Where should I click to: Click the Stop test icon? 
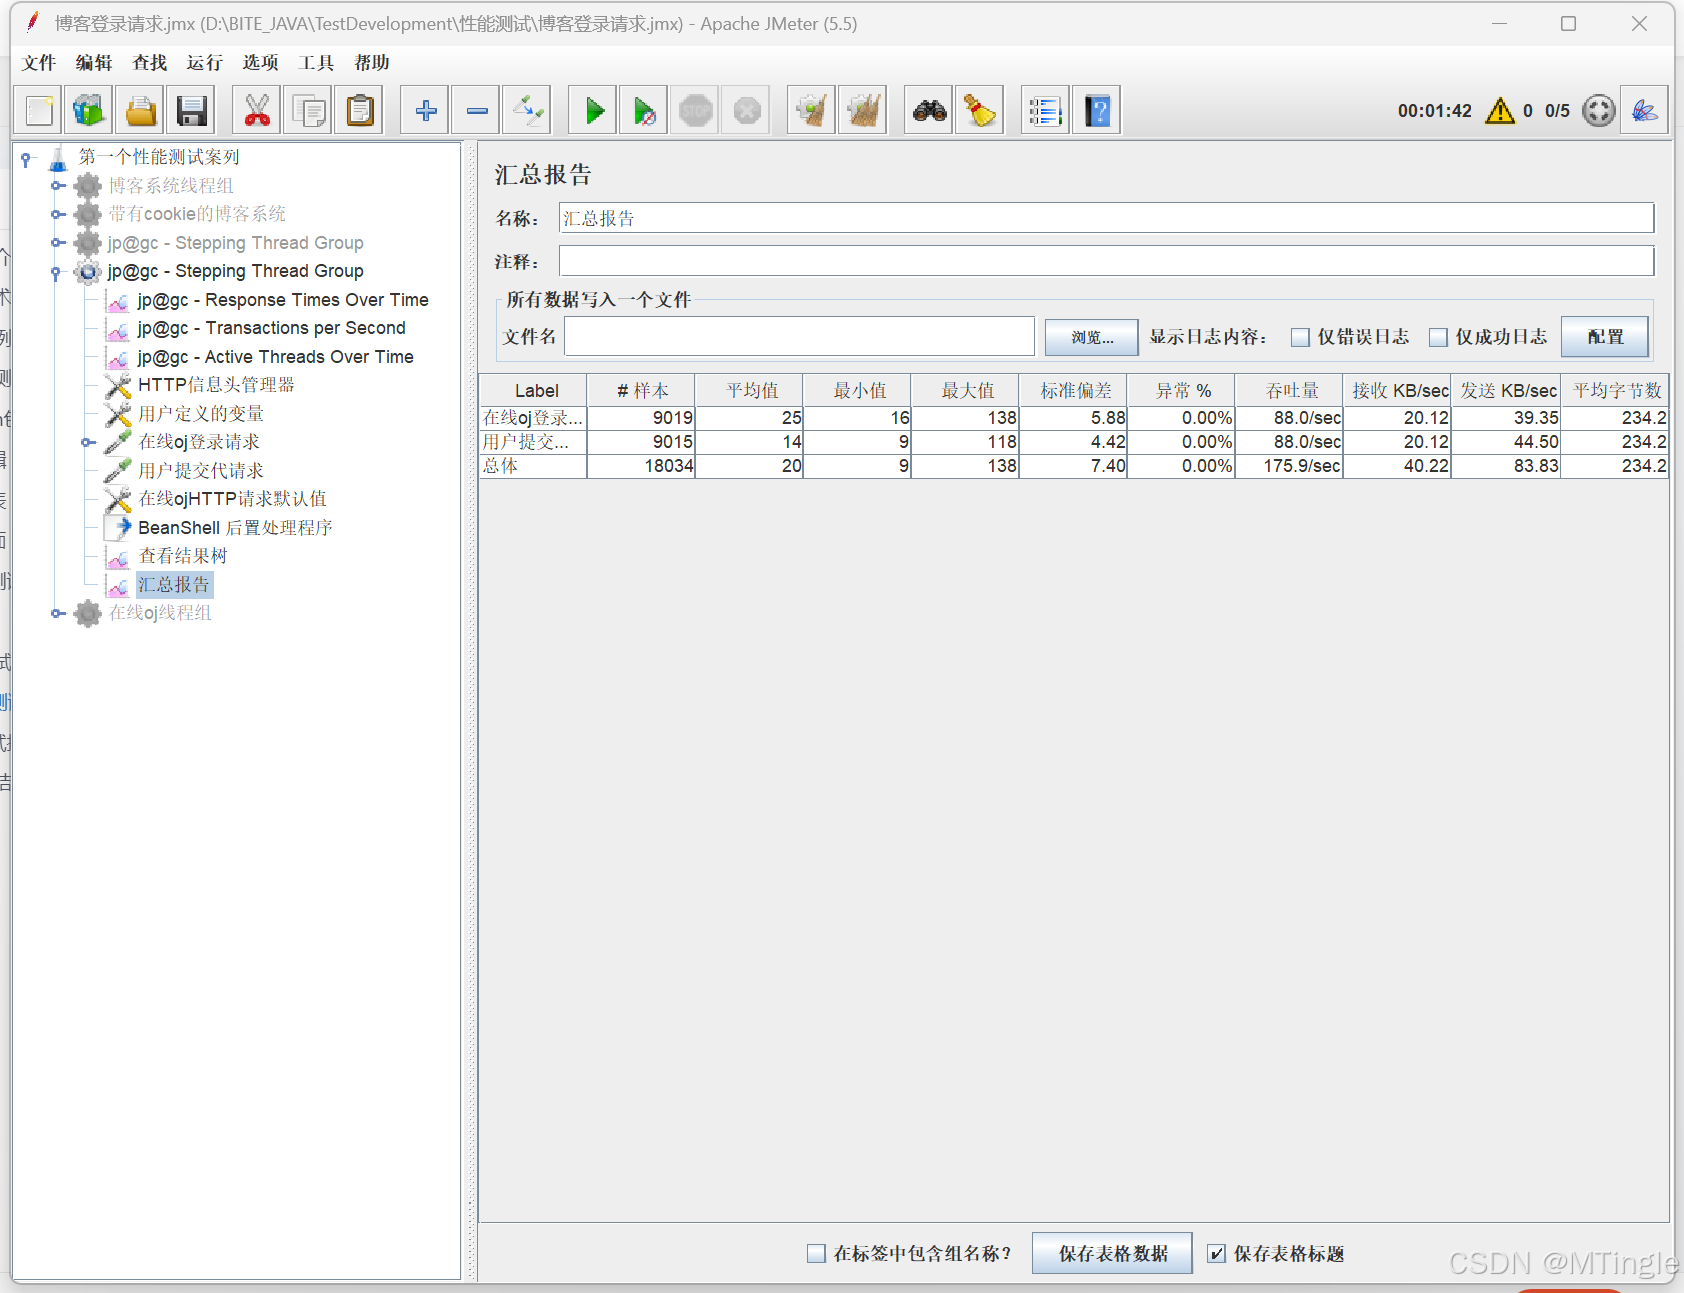pos(696,110)
